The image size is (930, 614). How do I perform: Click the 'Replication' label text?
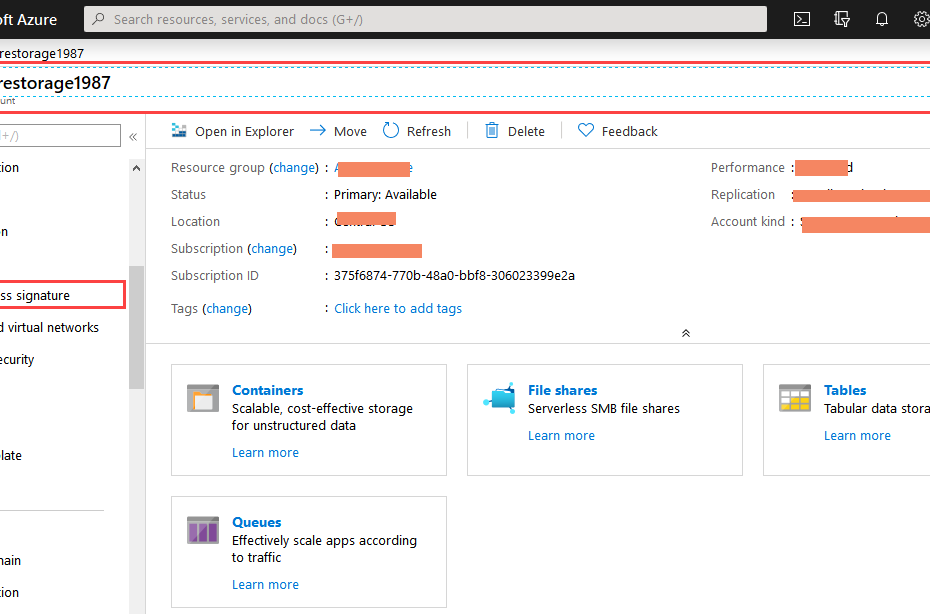tap(743, 195)
